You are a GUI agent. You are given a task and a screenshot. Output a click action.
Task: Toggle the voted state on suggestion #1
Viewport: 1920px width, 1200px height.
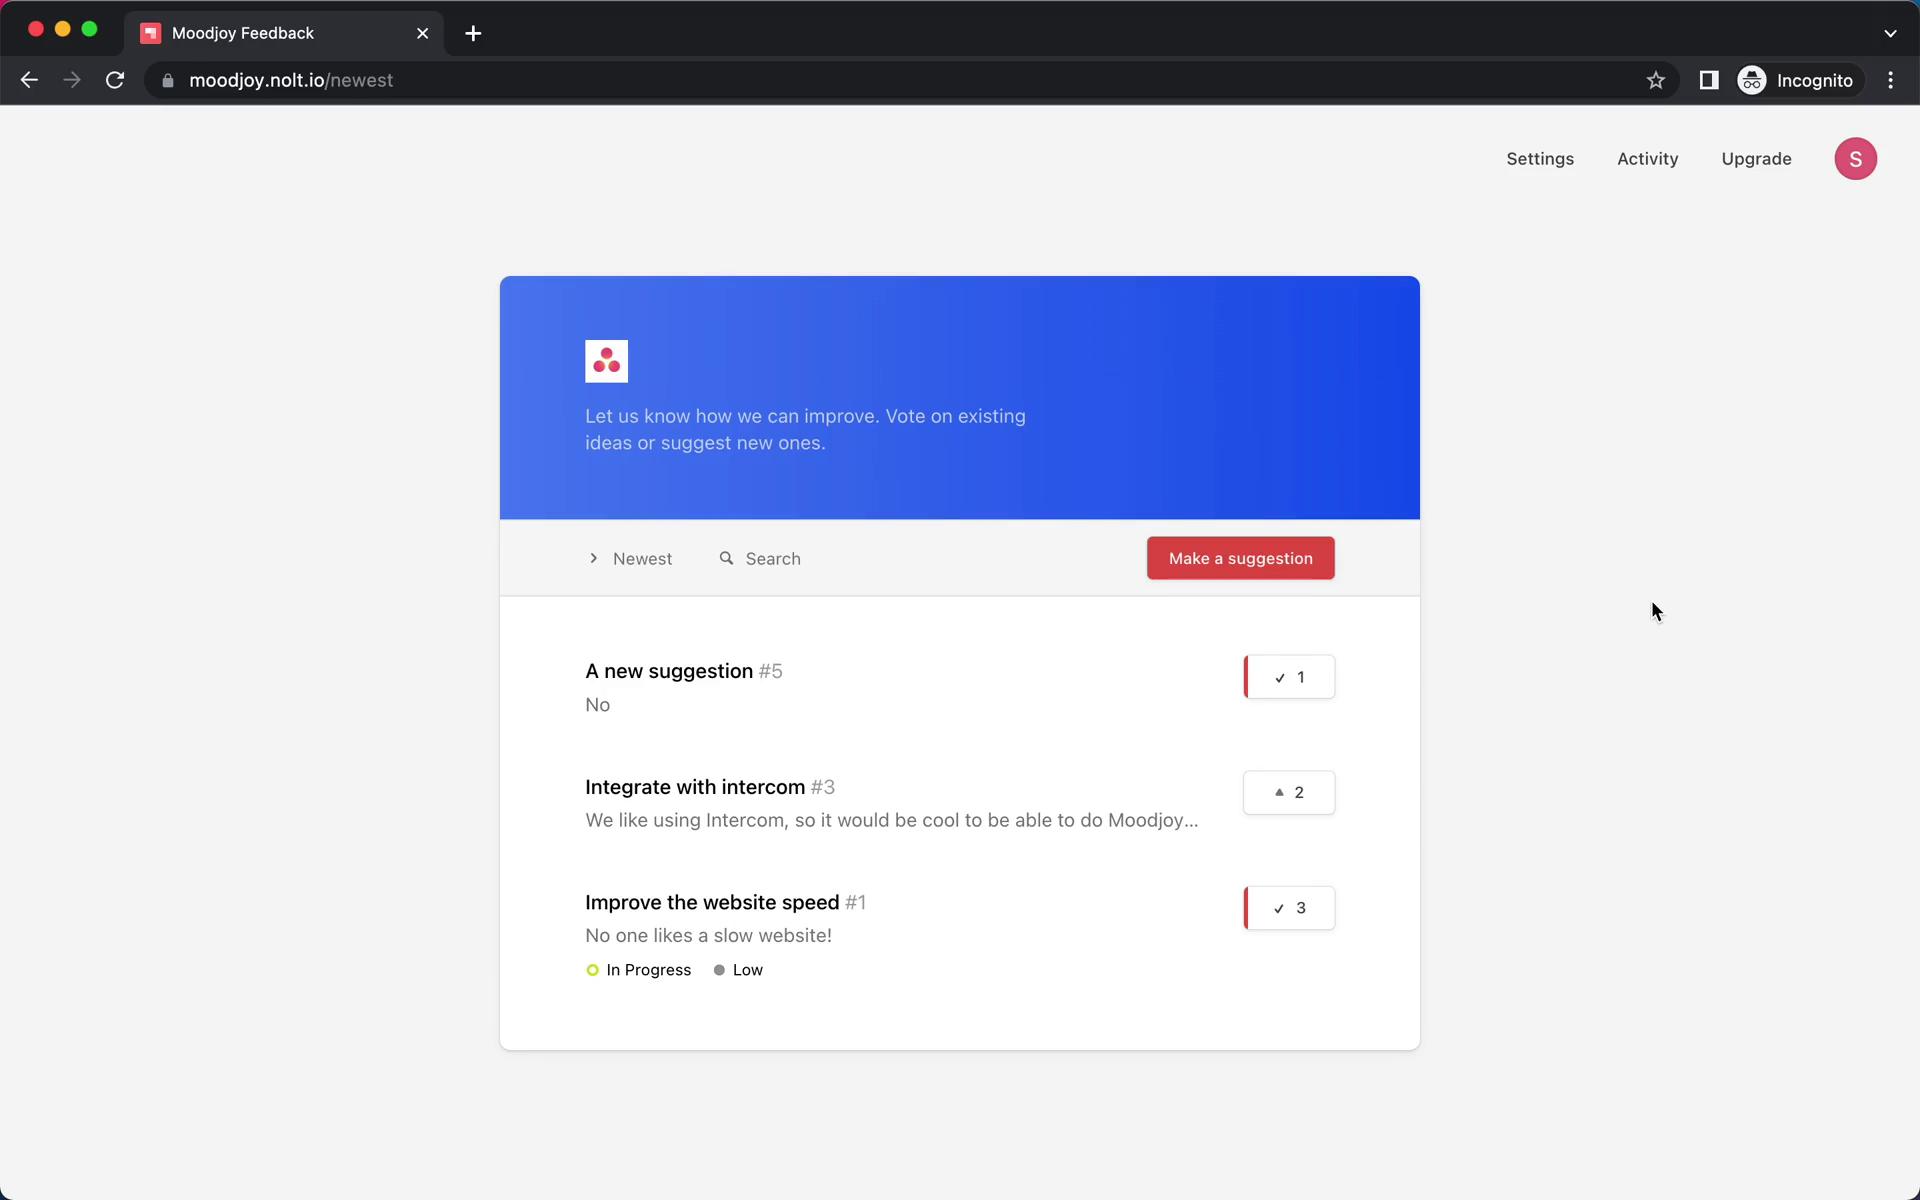(x=1288, y=907)
